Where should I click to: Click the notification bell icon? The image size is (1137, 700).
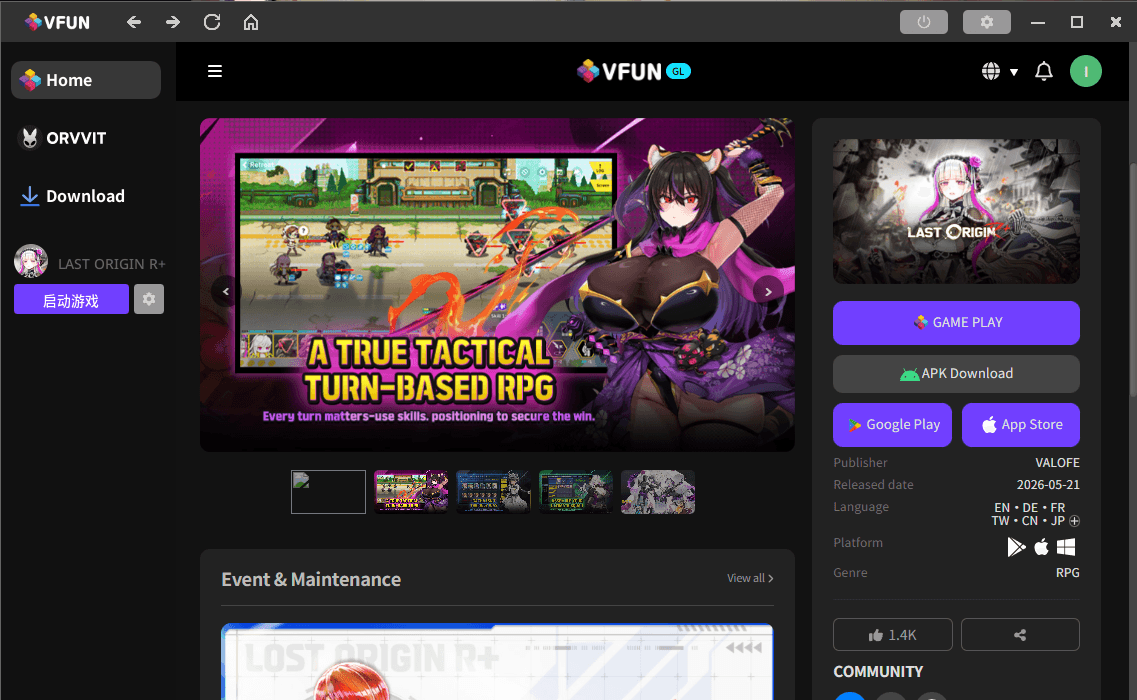click(x=1043, y=71)
